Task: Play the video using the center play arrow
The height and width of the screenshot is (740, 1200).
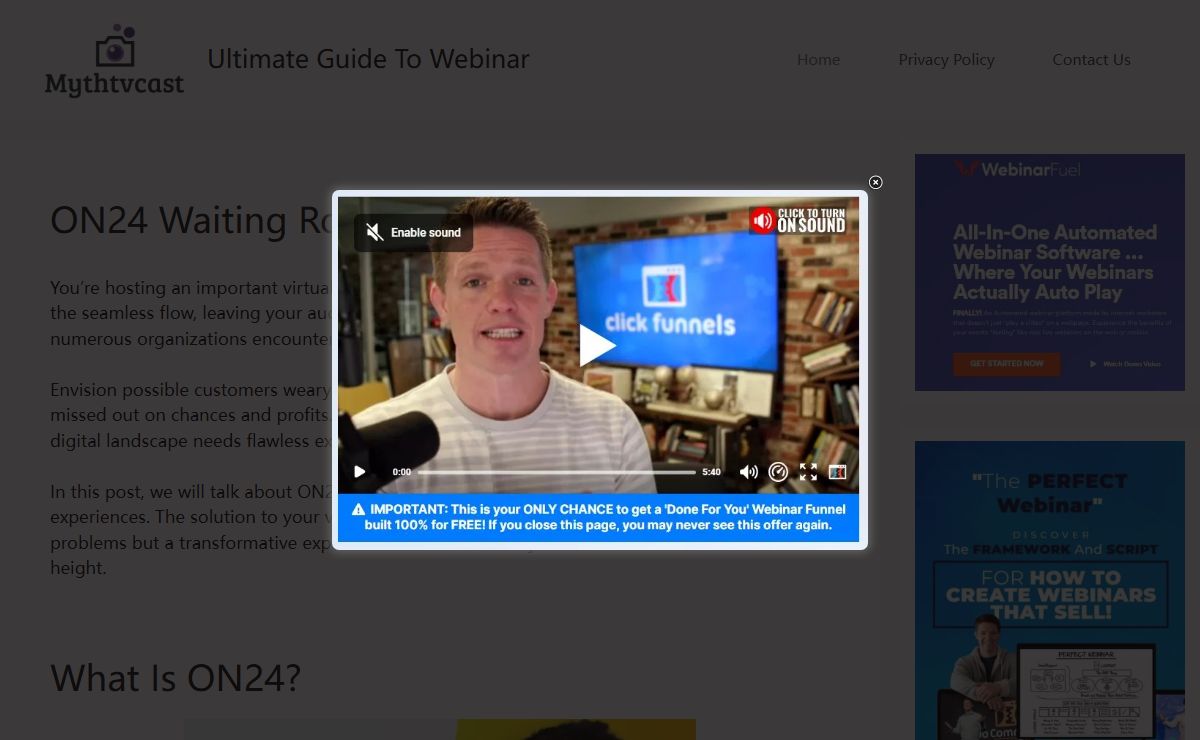Action: point(597,346)
